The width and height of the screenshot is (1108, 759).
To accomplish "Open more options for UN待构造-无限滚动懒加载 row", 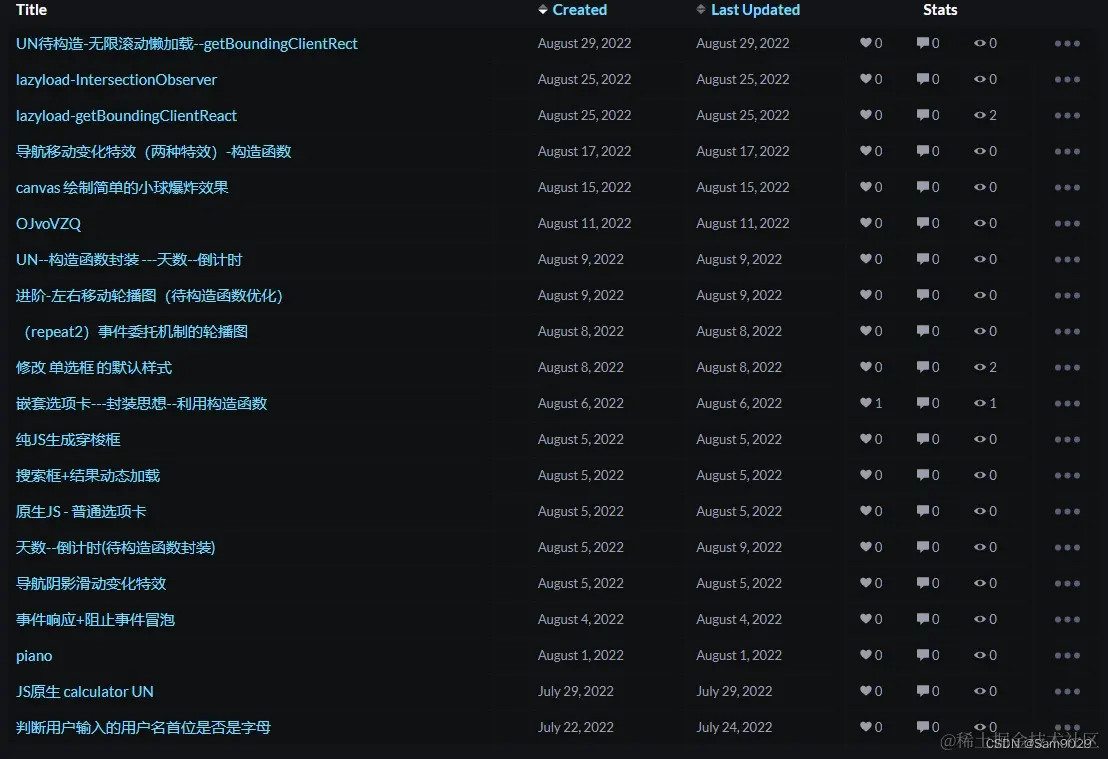I will [x=1067, y=43].
